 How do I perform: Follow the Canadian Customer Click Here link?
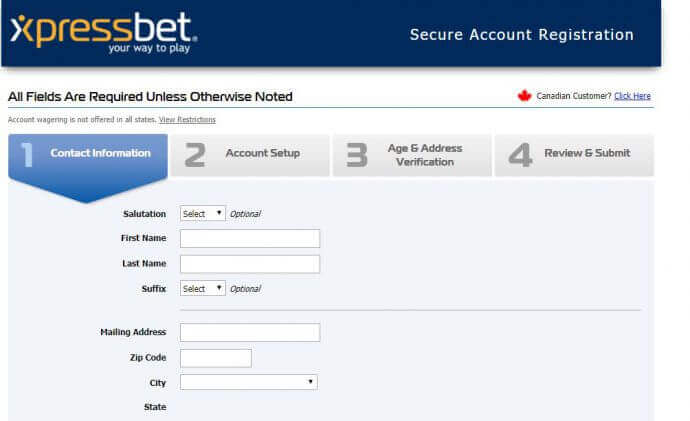click(x=632, y=96)
